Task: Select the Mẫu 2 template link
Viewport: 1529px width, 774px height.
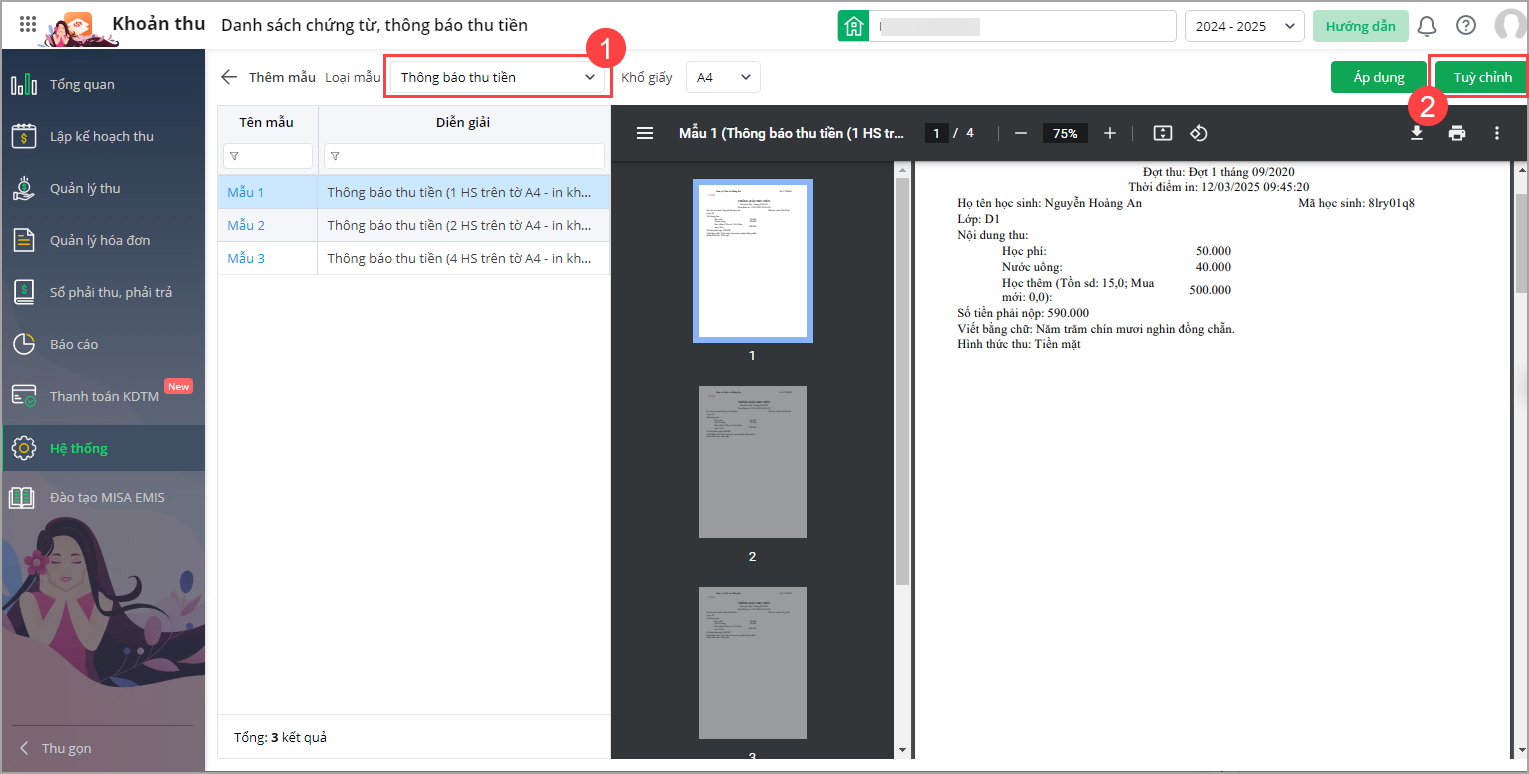Action: click(246, 225)
